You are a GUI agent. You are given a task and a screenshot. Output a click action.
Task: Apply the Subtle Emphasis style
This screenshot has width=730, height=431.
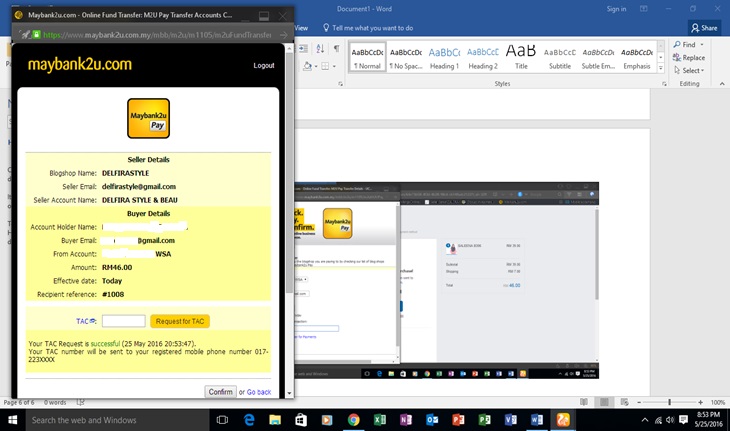tap(598, 58)
